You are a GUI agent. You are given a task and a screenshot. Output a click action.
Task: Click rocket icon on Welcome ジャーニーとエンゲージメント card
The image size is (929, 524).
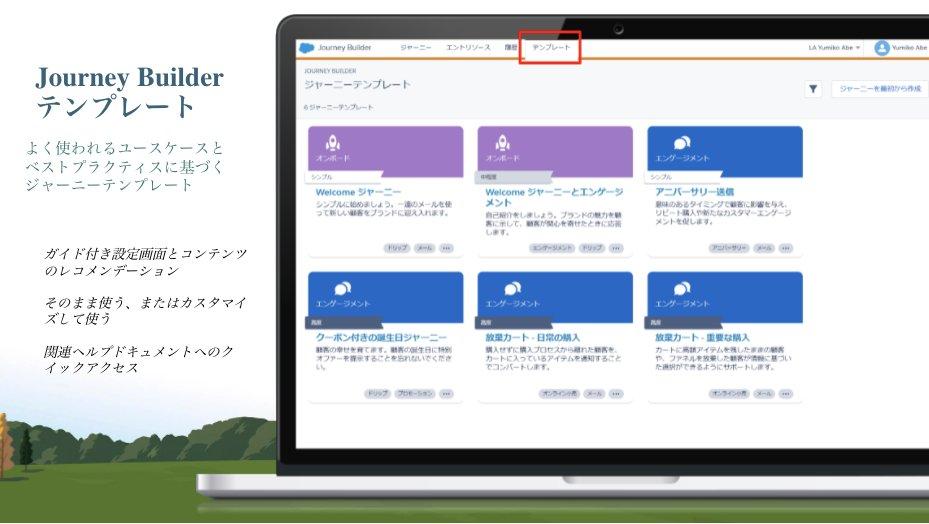pos(502,143)
